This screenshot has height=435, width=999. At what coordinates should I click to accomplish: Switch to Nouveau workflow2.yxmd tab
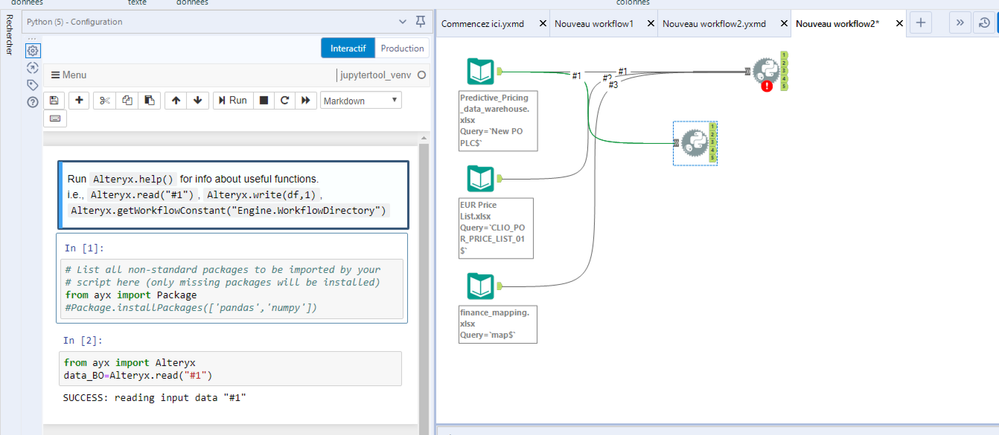tap(714, 23)
